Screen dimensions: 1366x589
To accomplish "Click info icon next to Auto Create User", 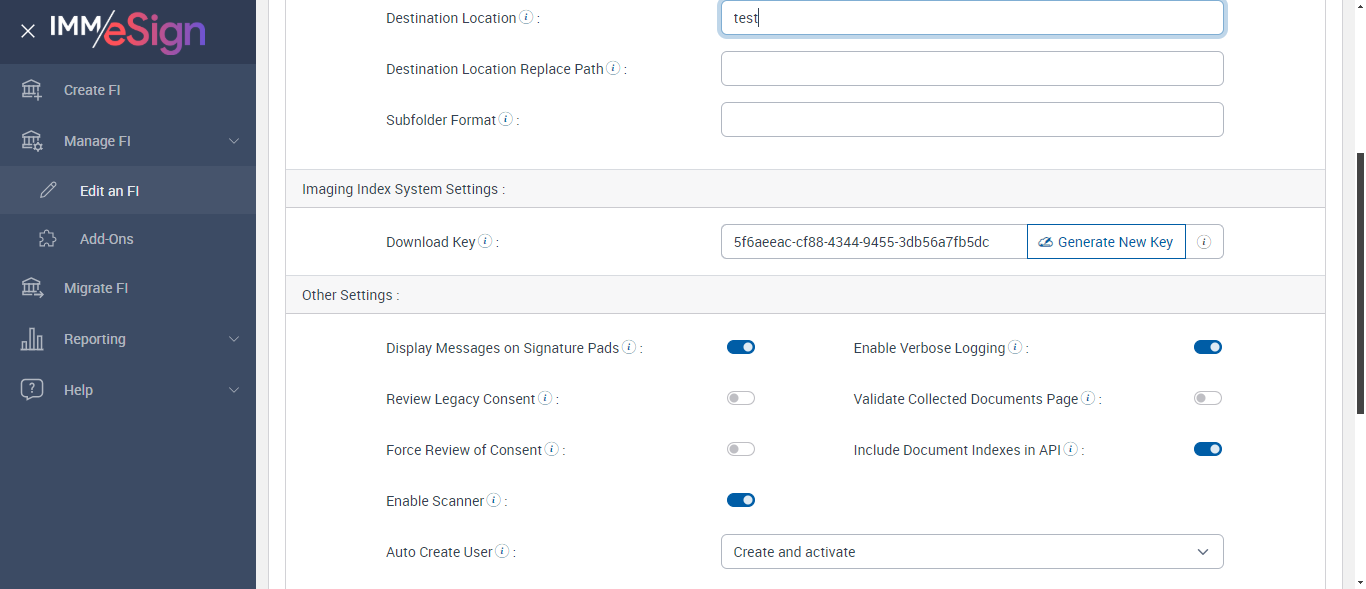I will (x=502, y=552).
